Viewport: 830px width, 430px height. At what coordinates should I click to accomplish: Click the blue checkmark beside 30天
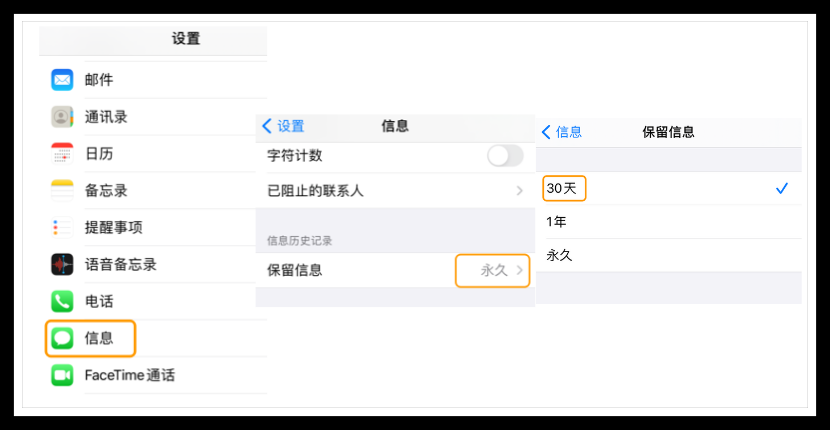(x=782, y=188)
